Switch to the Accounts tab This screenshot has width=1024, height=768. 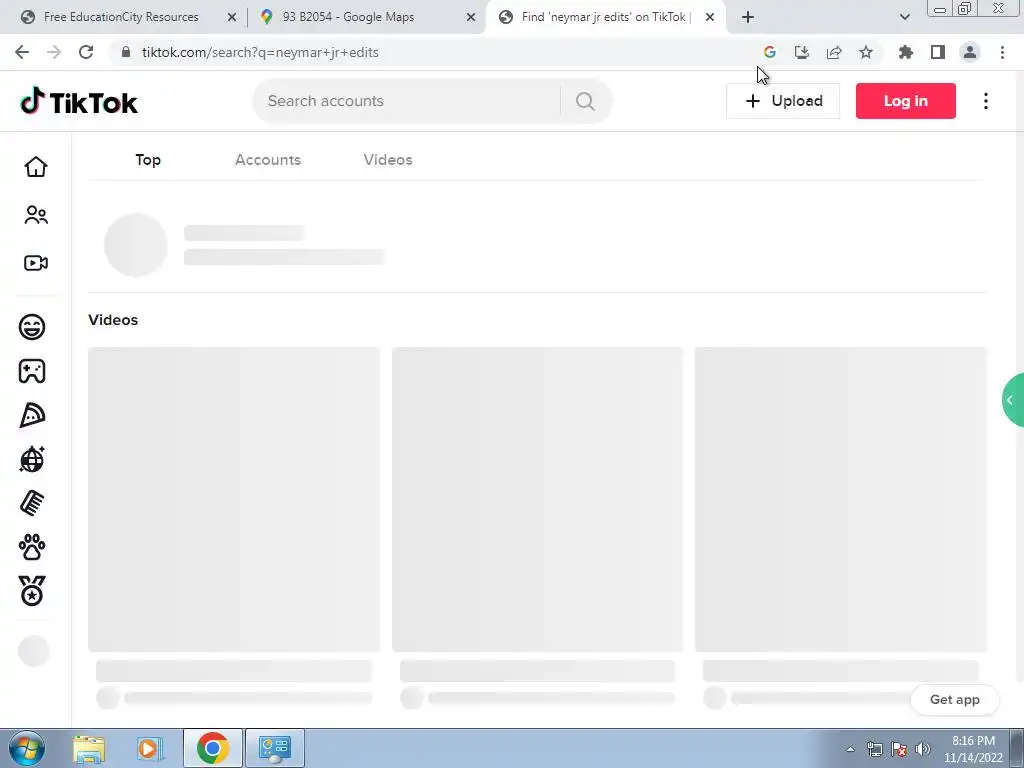[x=268, y=160]
